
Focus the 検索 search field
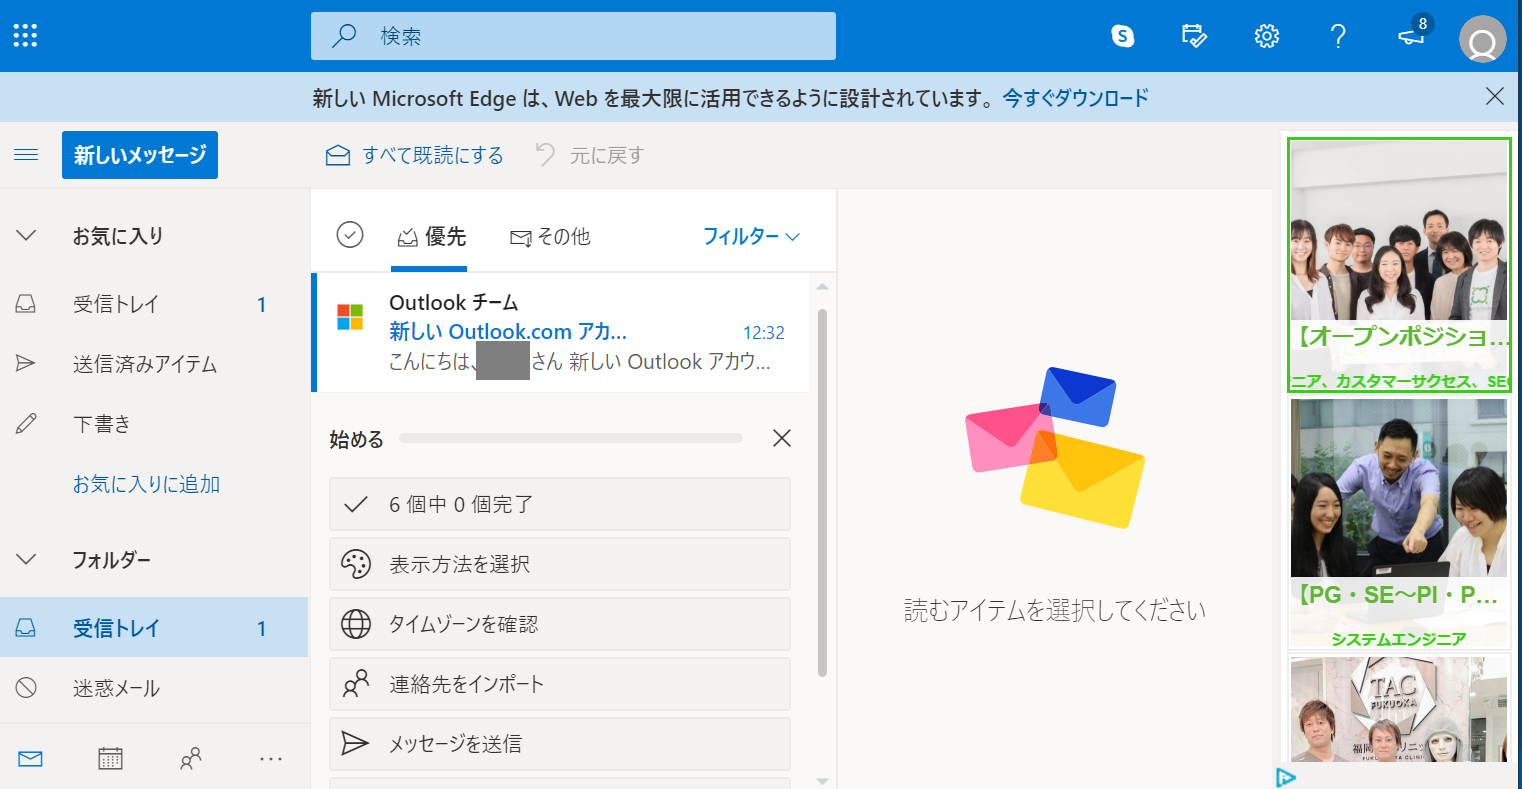pyautogui.click(x=573, y=36)
